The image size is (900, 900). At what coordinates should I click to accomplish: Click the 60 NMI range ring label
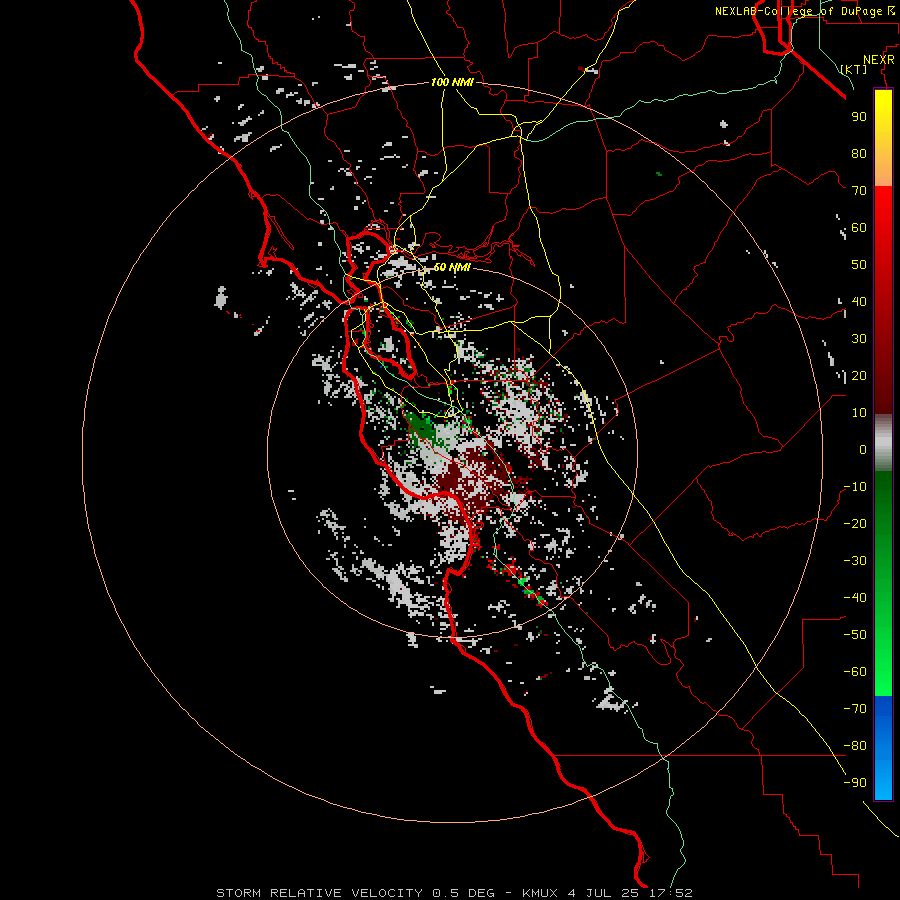click(452, 267)
